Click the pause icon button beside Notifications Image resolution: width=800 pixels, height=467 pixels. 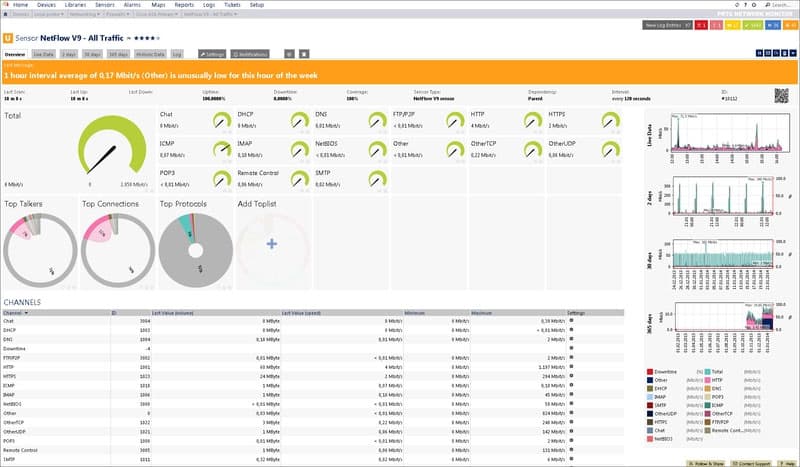pos(289,54)
